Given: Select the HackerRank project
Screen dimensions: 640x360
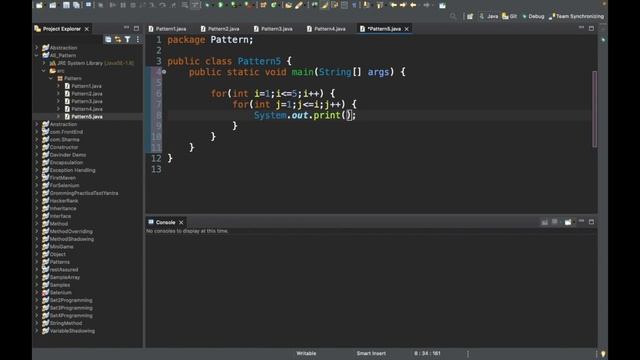Looking at the screenshot, I should 64,201.
